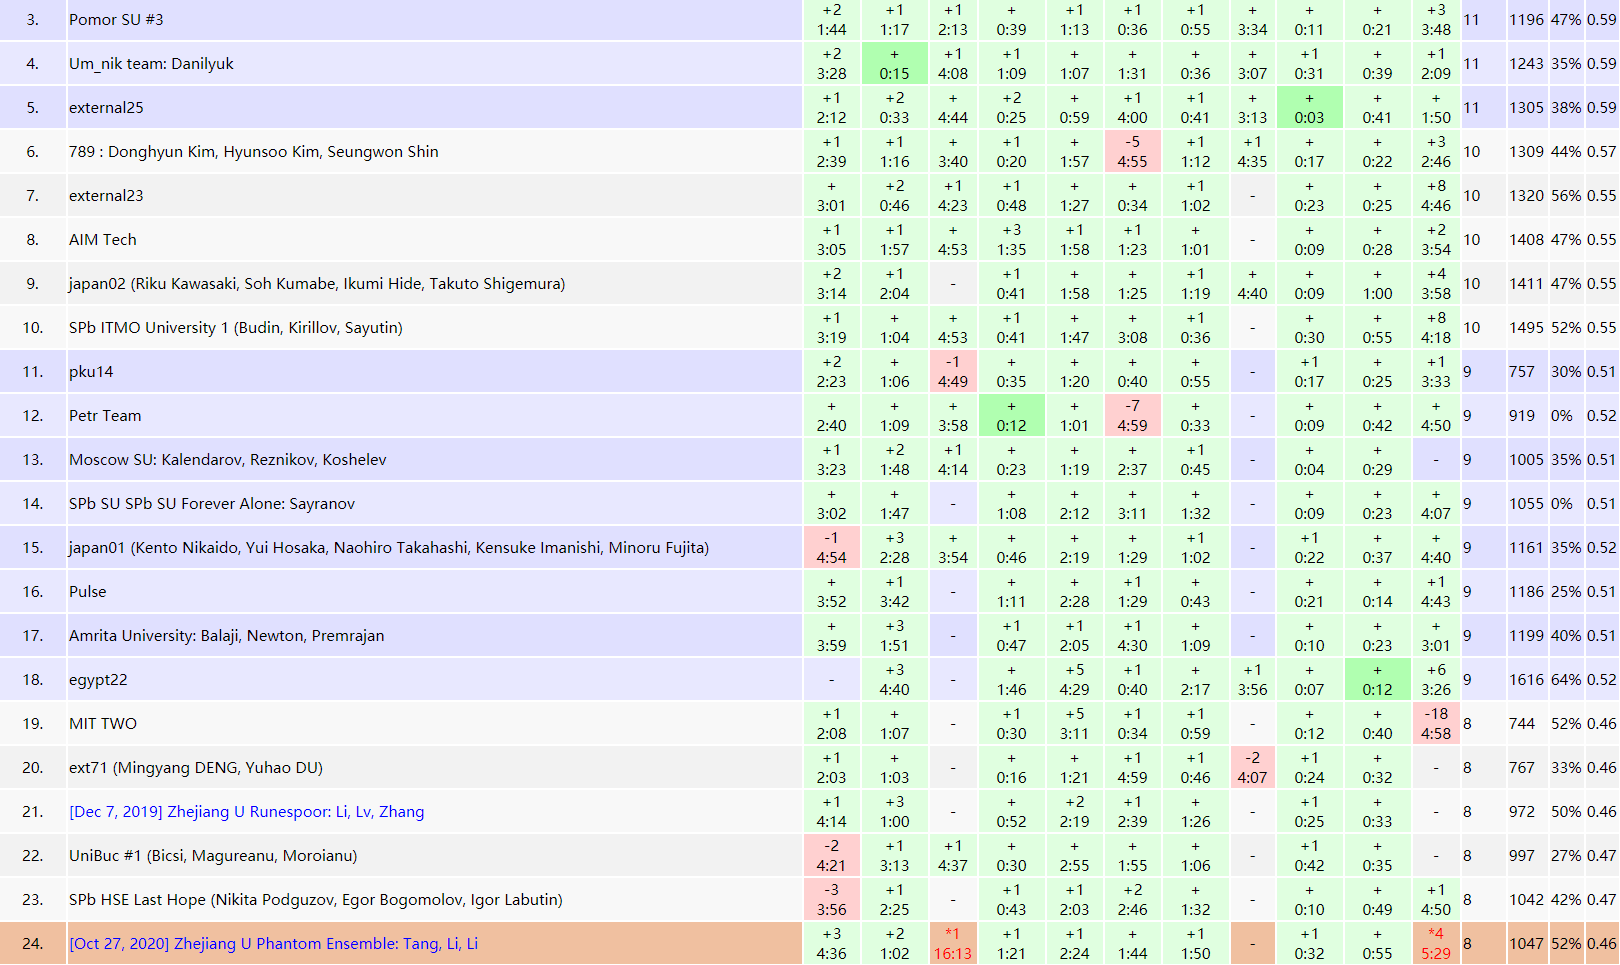Open the Zhejiang U Runespoor team link
Image resolution: width=1620 pixels, height=965 pixels.
click(246, 812)
